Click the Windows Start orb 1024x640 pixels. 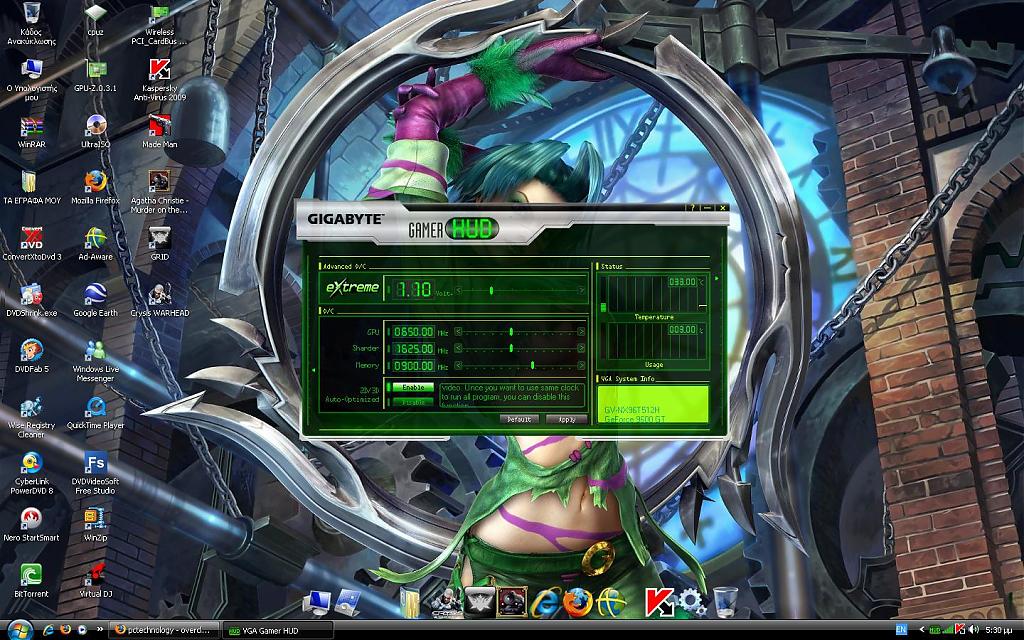click(19, 630)
